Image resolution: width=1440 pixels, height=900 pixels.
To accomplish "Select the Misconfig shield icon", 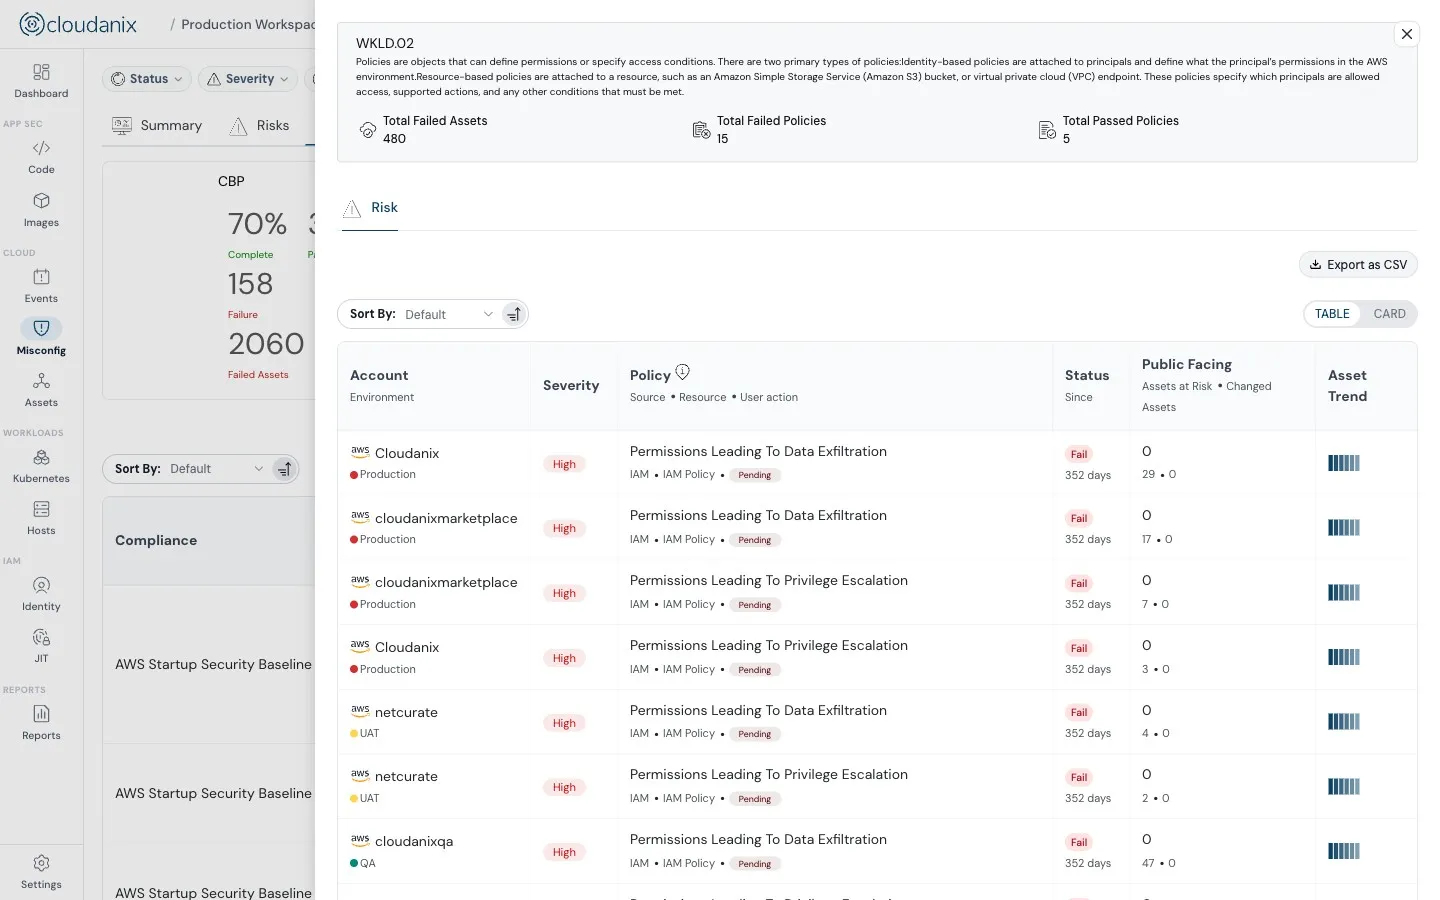I will point(41,328).
